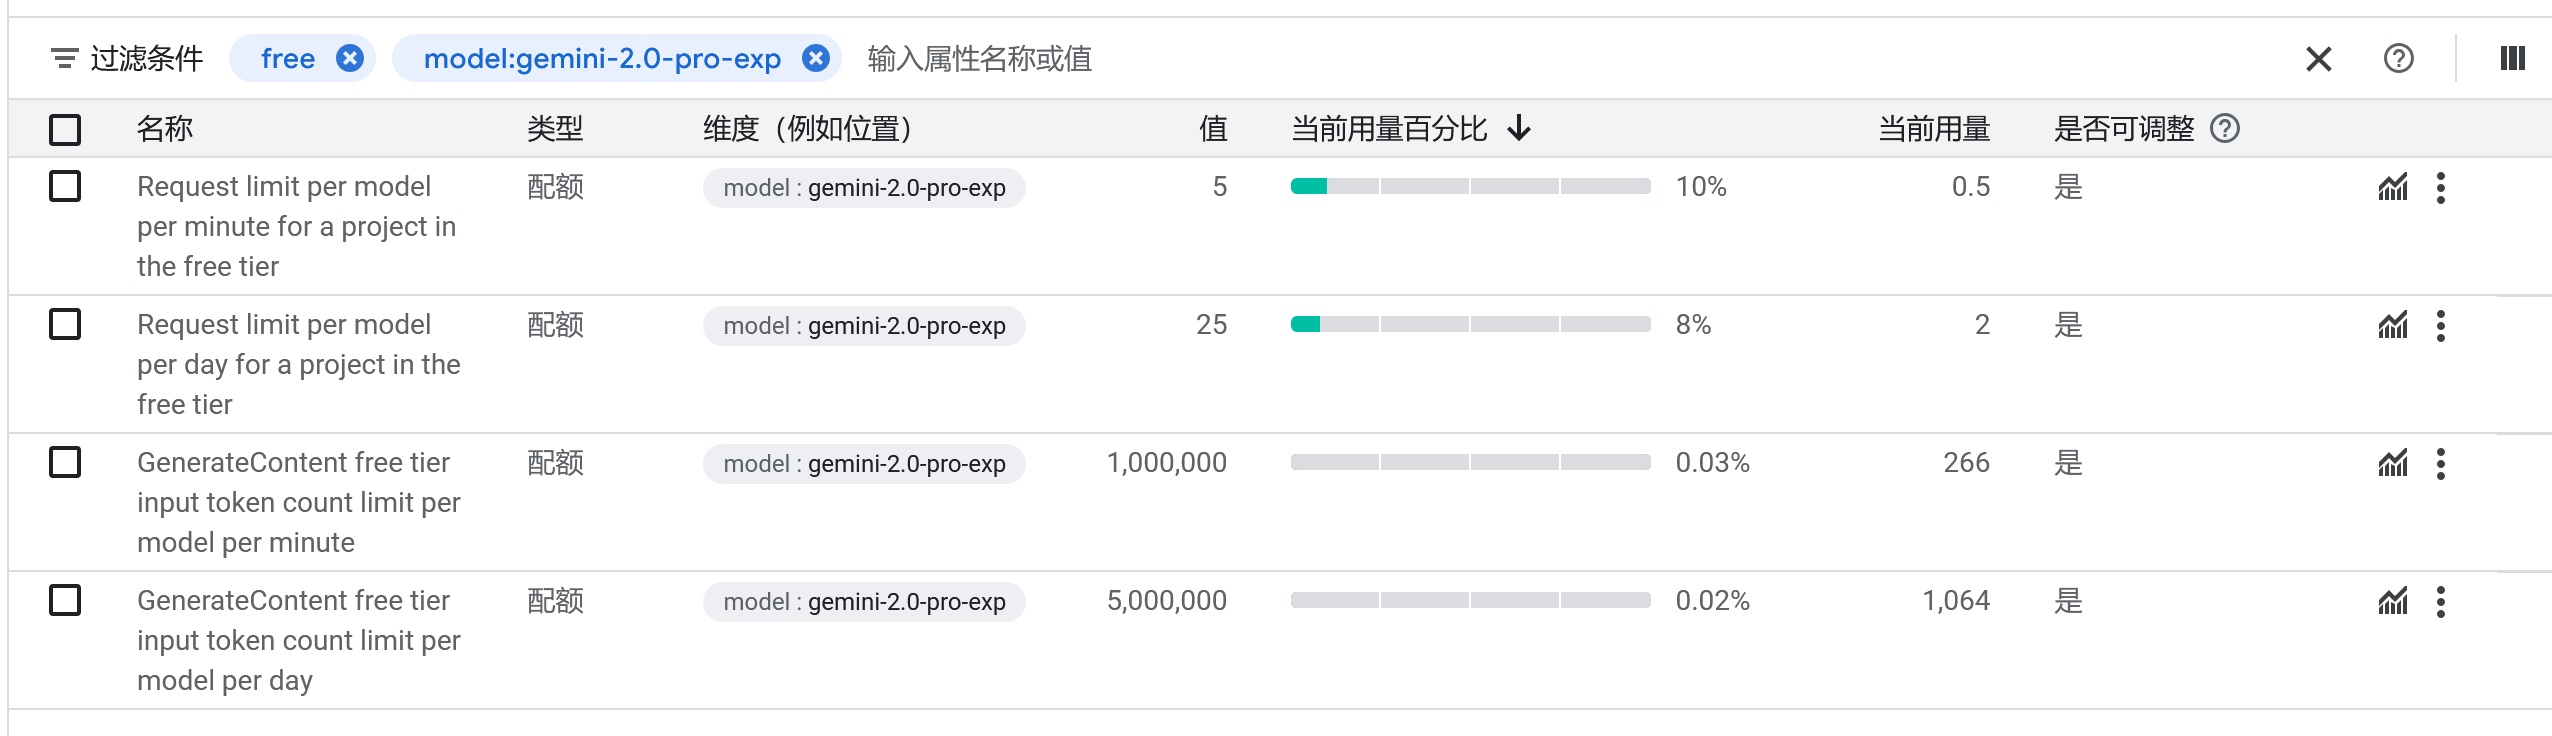Show usage chart for requests per minute row

(x=2393, y=187)
